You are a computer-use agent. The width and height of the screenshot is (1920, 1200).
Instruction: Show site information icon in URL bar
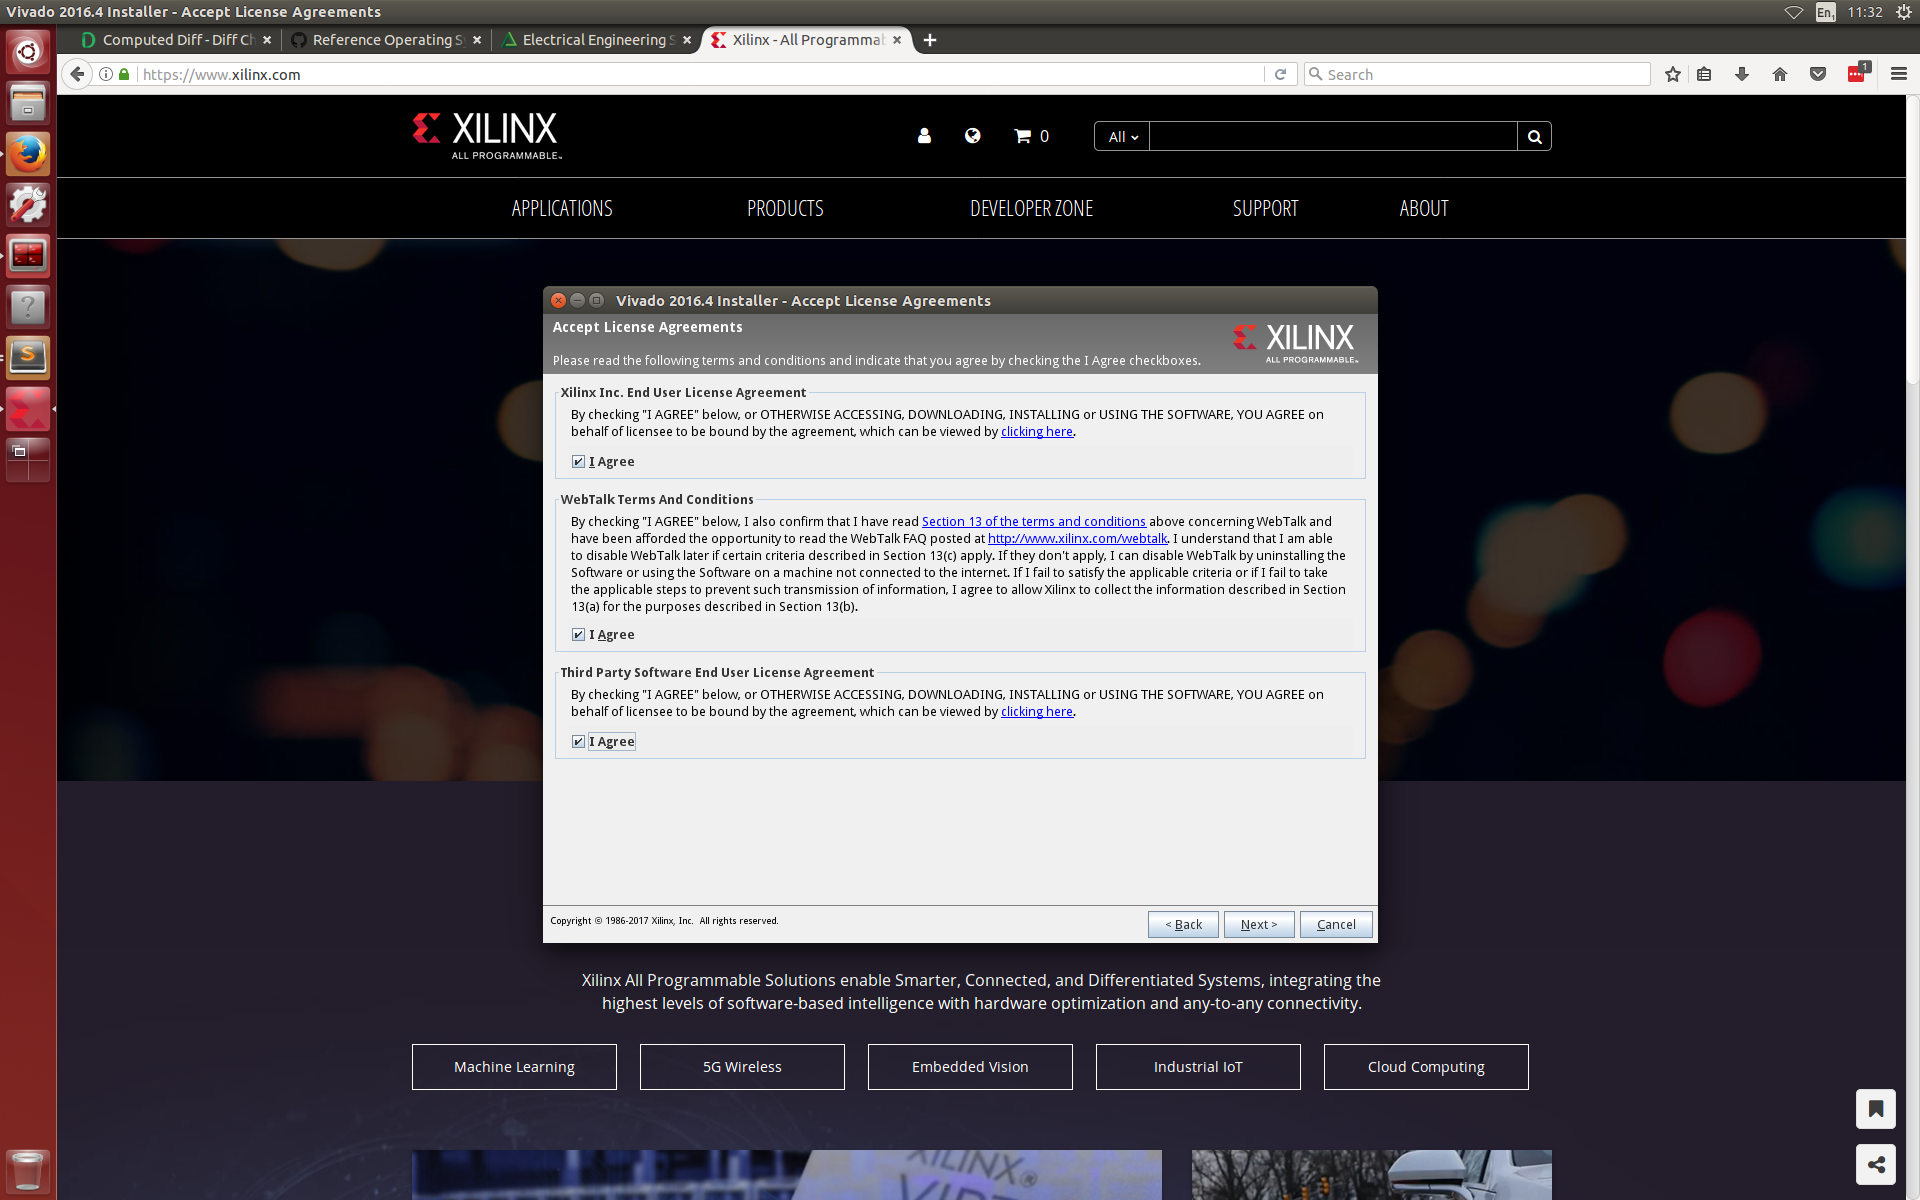tap(106, 74)
